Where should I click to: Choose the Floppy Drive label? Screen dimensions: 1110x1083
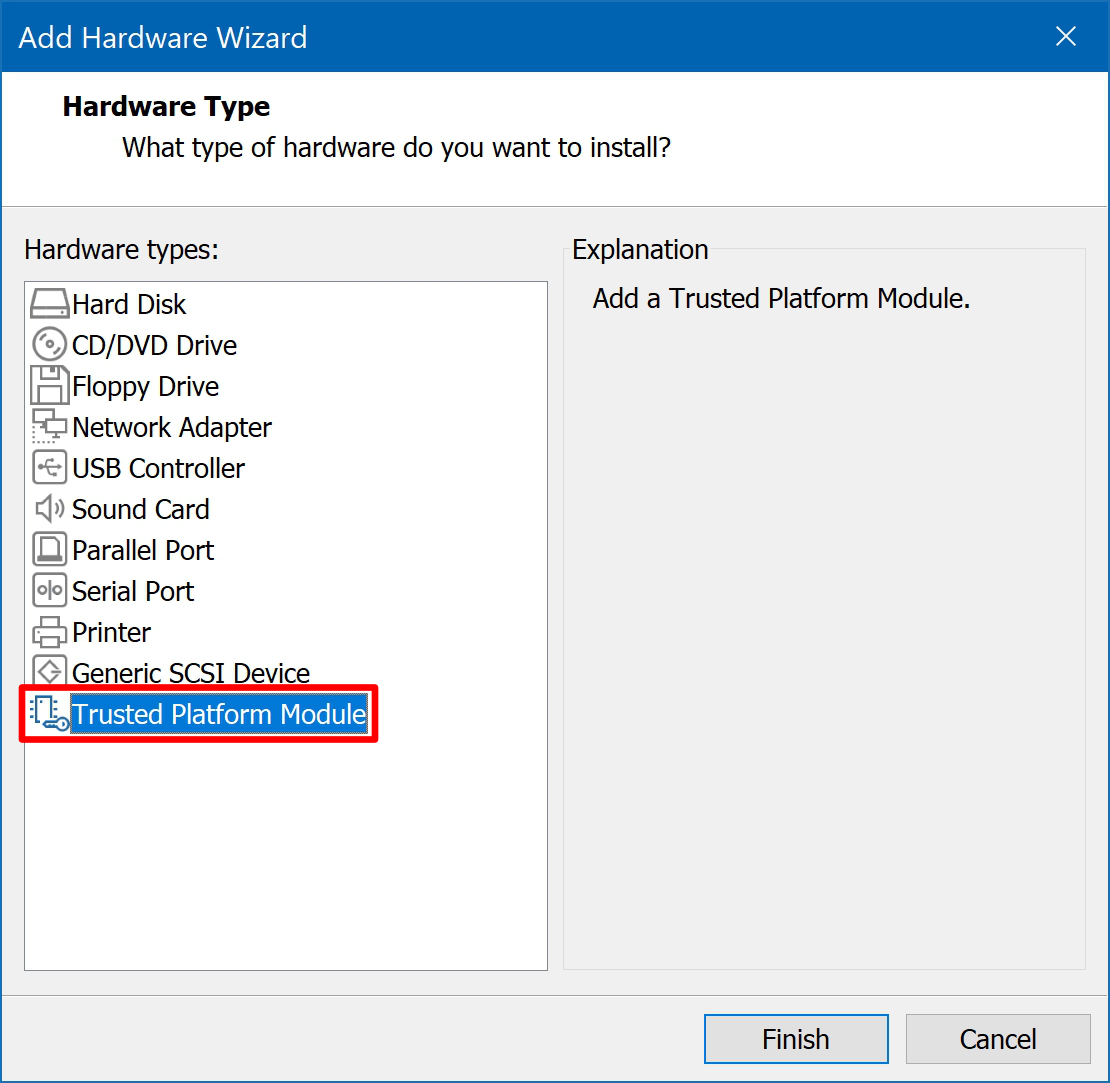(146, 386)
